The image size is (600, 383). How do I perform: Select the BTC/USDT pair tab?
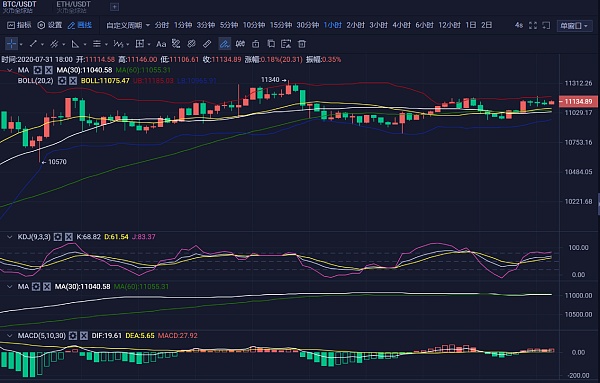coord(19,7)
